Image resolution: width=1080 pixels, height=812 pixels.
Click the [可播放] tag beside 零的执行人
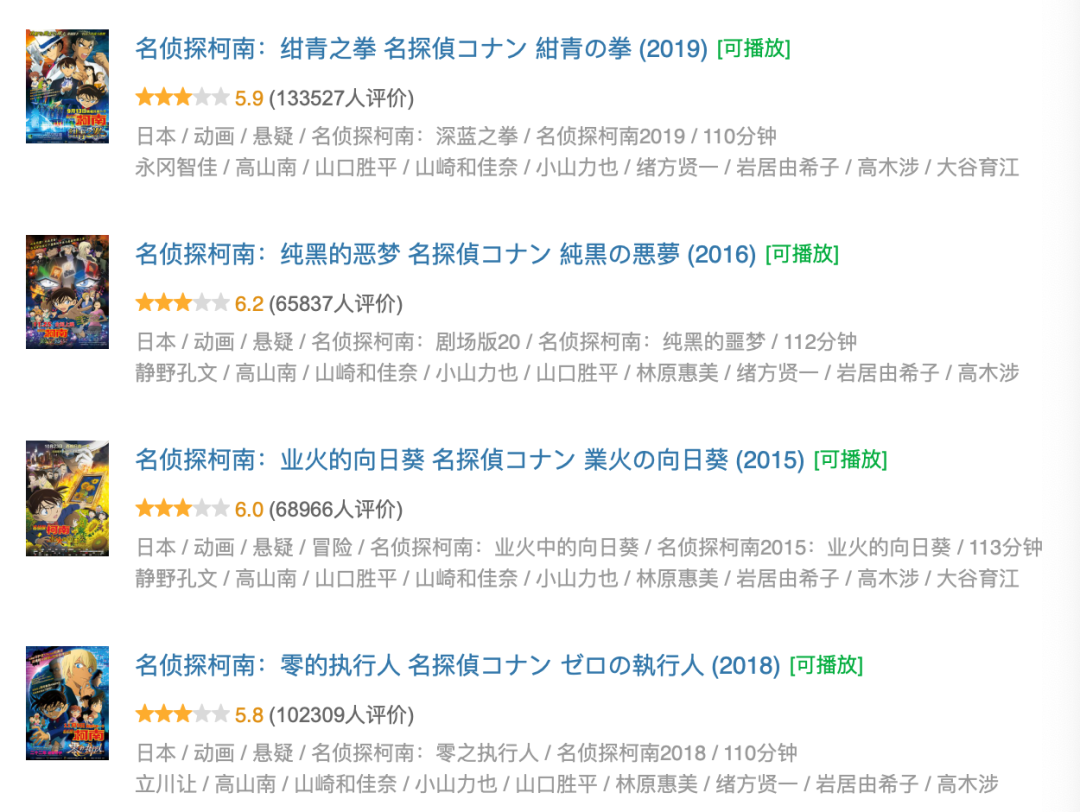(826, 666)
